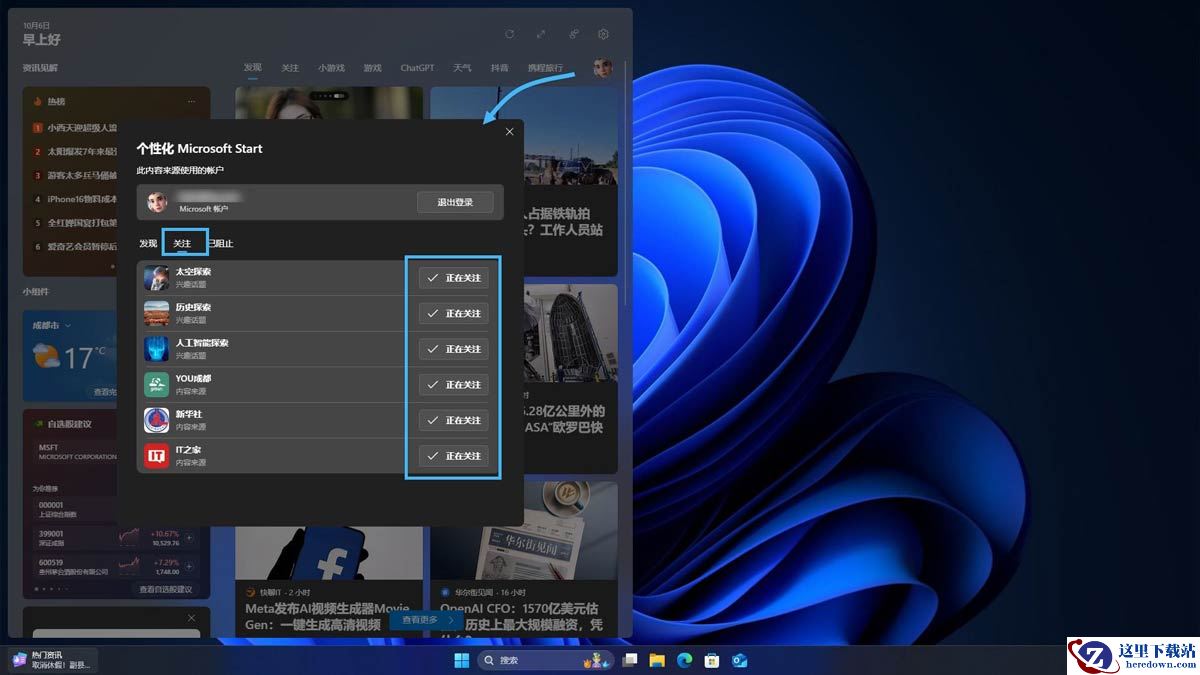
Task: Open the 已阻止 tab in the dialog
Action: point(220,243)
